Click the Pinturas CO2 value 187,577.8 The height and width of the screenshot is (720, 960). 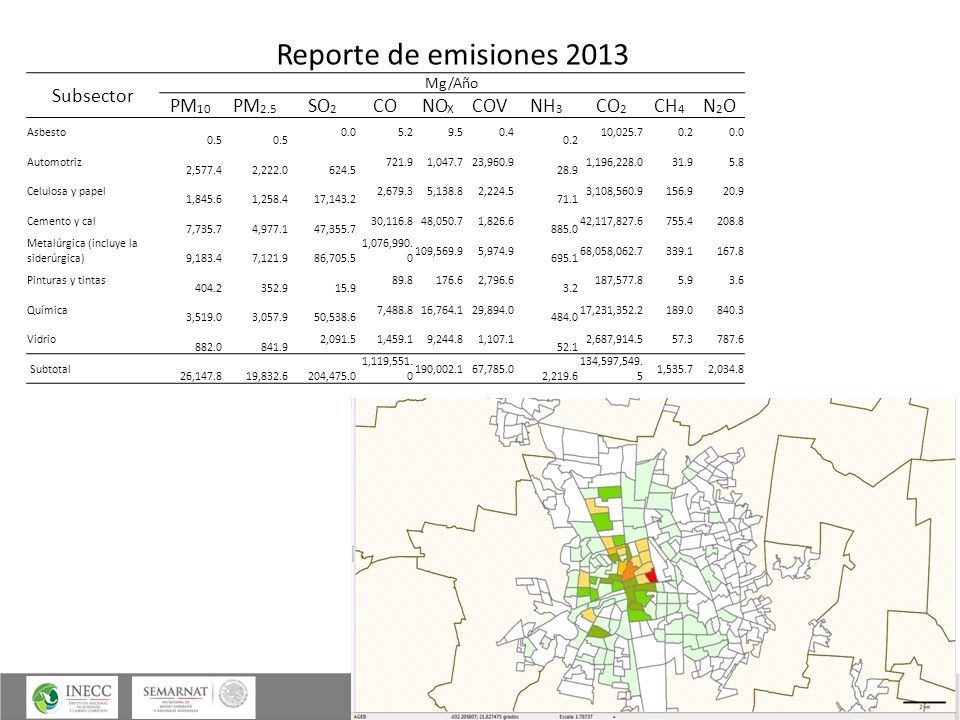619,280
